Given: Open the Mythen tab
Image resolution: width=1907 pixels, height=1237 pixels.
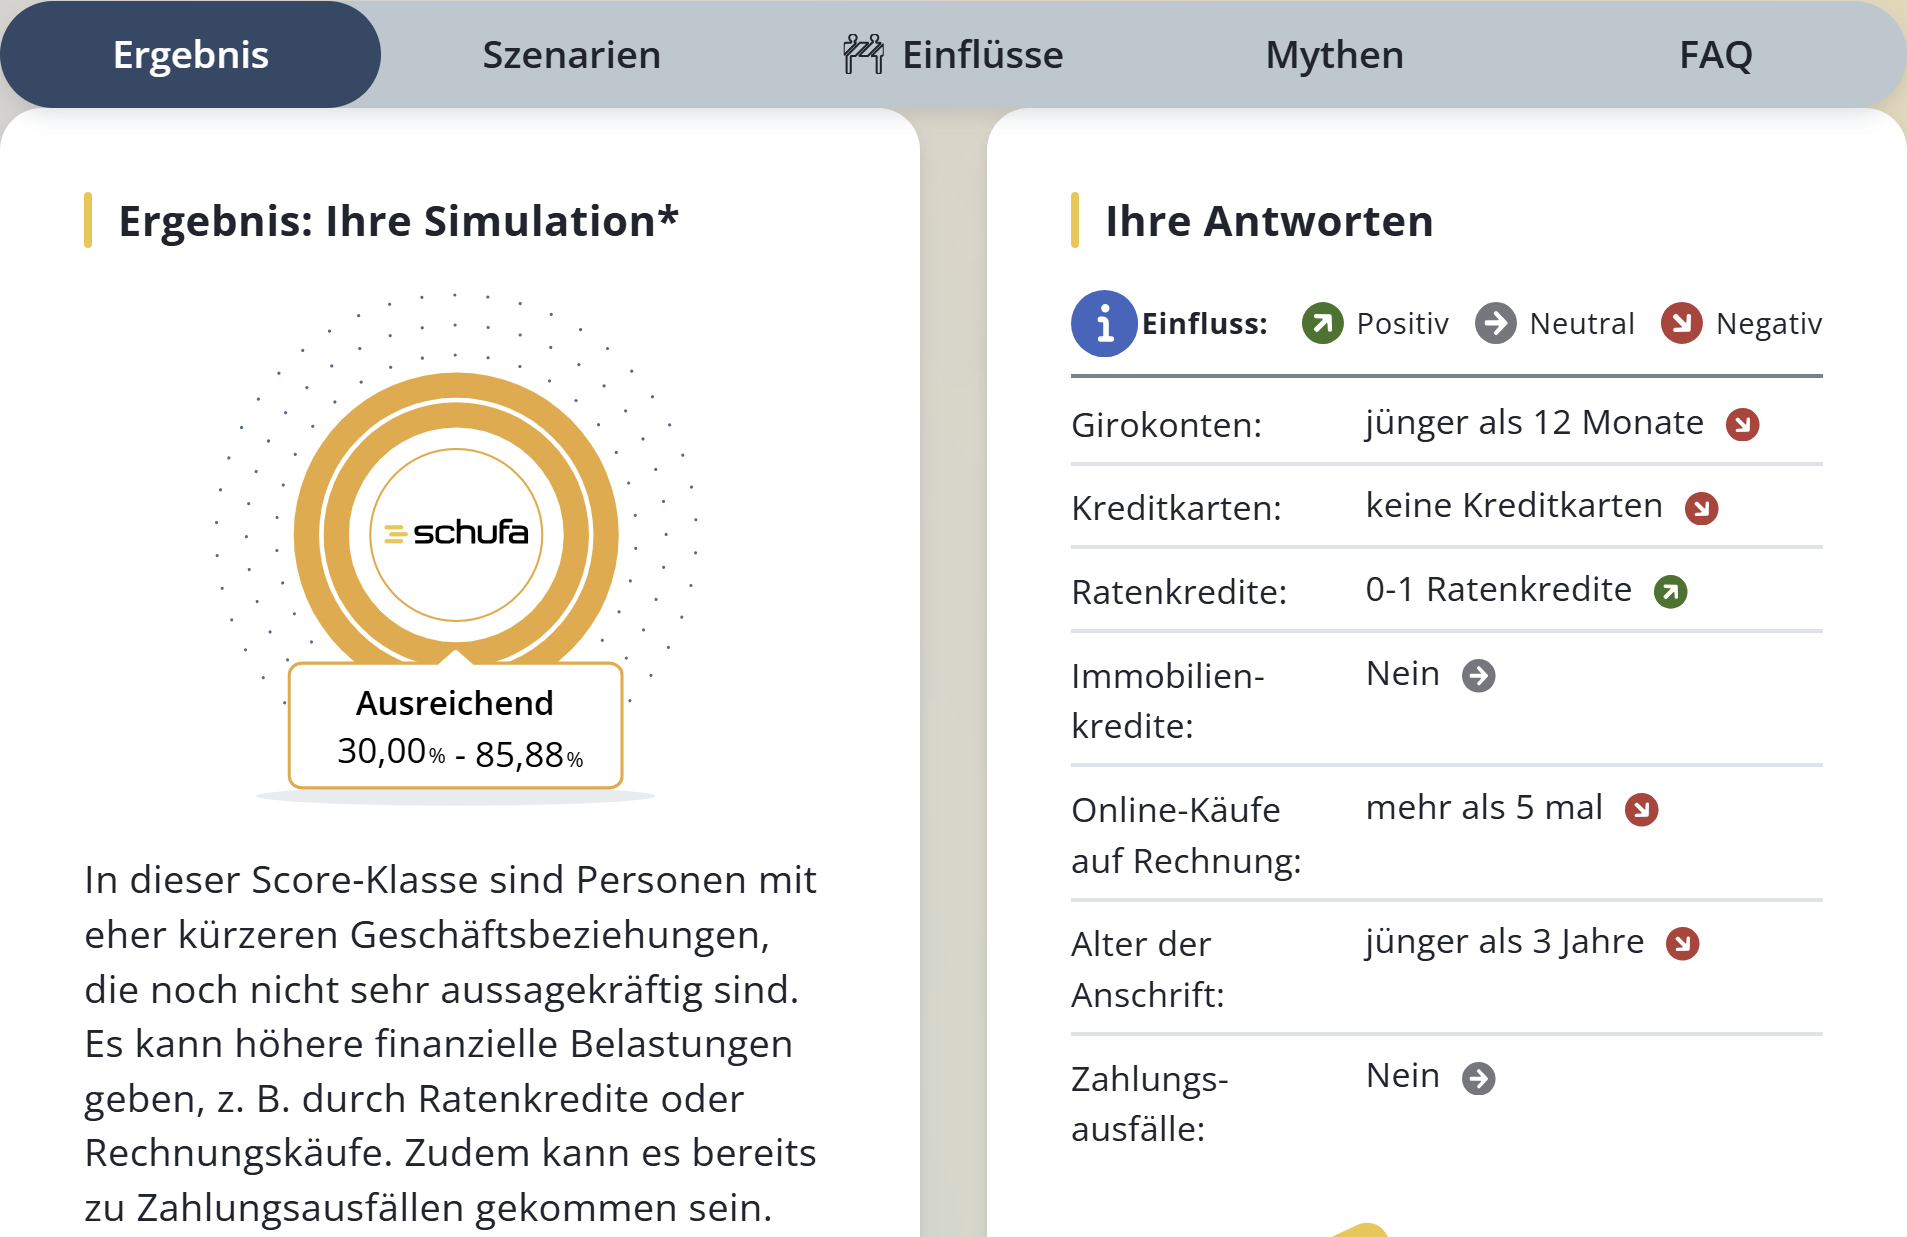Looking at the screenshot, I should (x=1334, y=55).
